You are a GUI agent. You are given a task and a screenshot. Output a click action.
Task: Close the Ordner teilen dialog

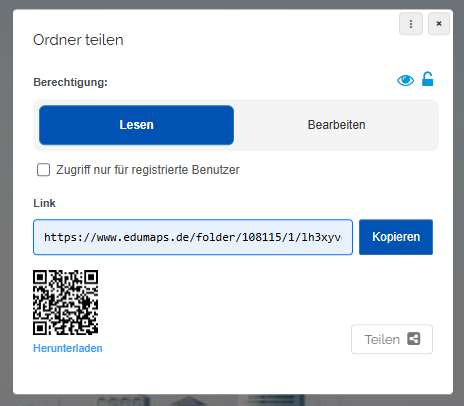coord(439,24)
